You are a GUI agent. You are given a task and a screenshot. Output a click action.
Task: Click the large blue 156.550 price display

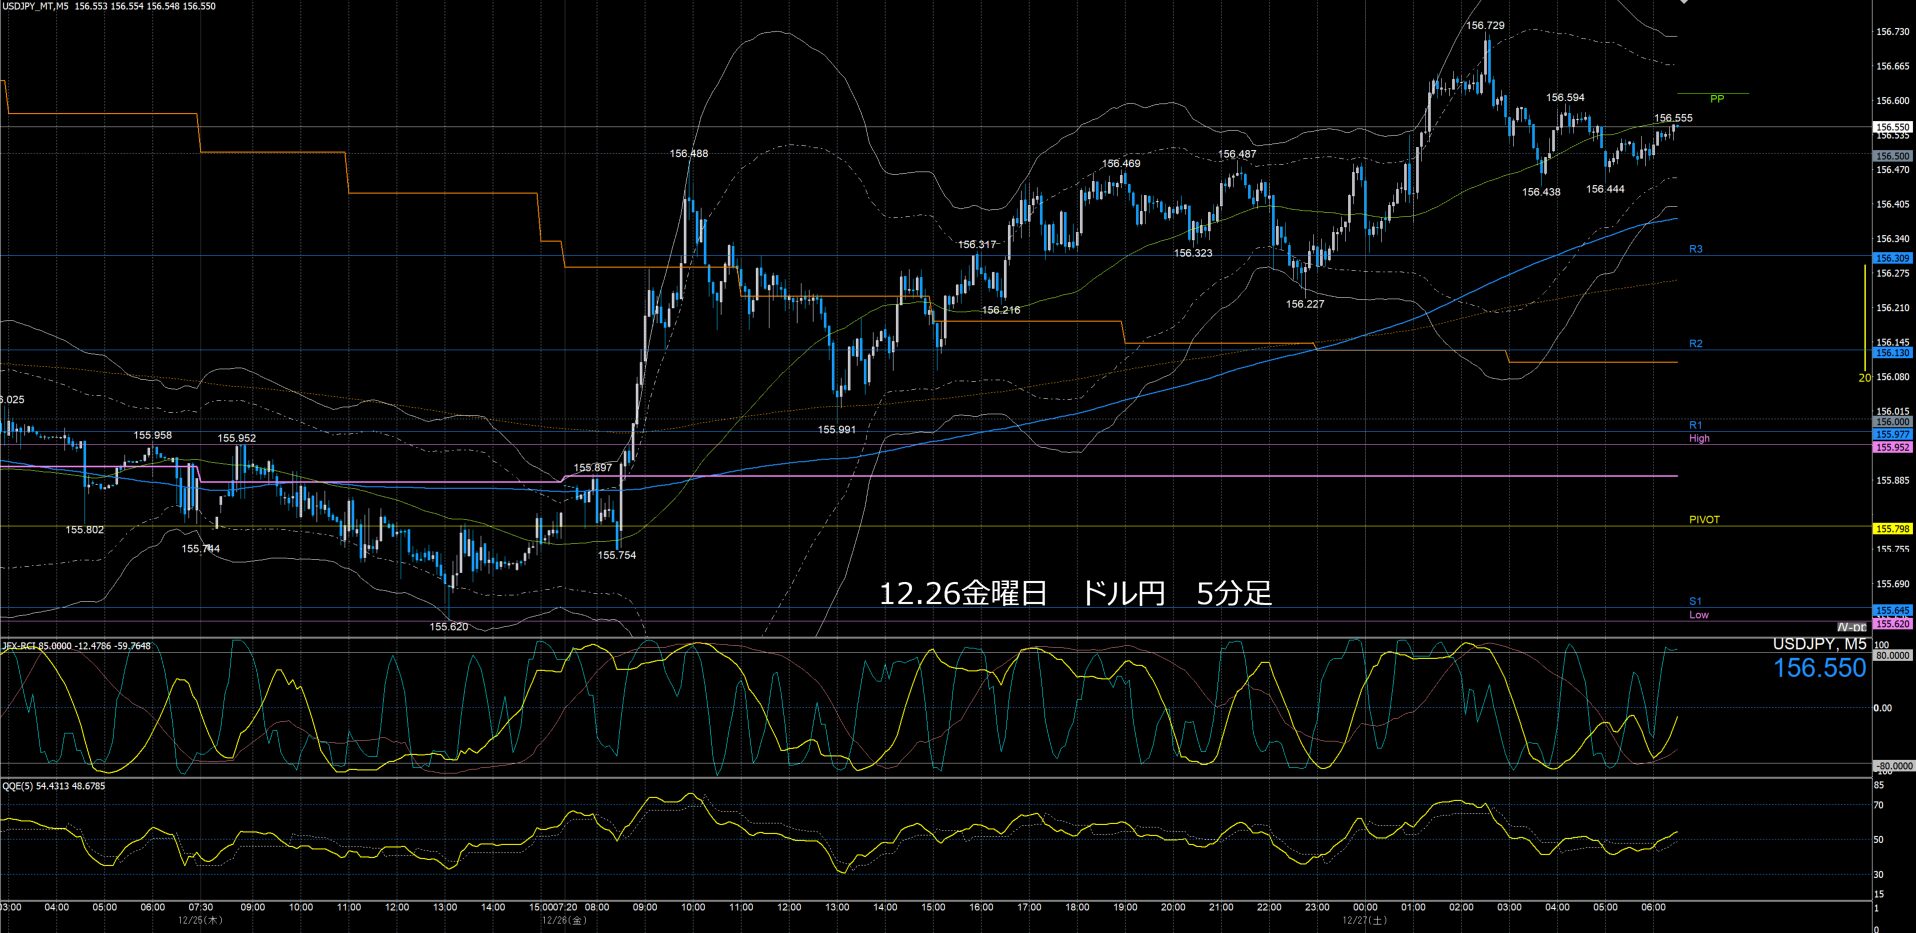(1819, 668)
